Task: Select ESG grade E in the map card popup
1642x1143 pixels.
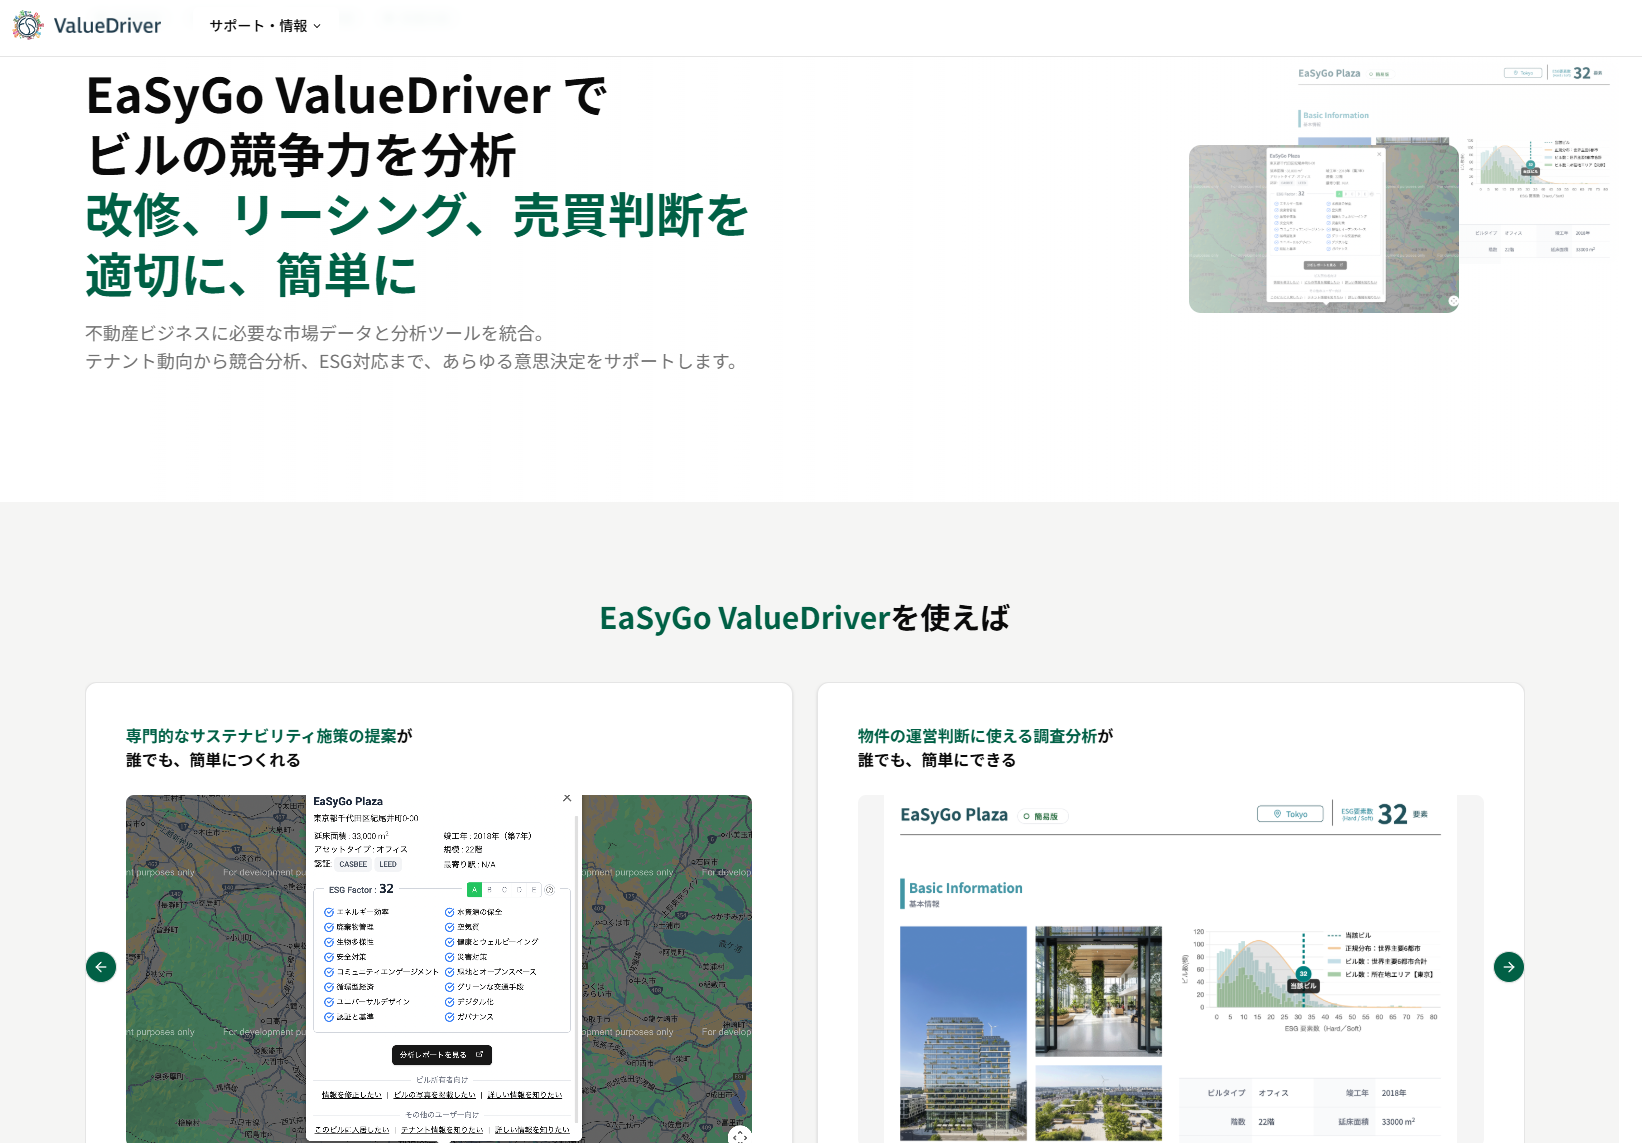Action: click(x=534, y=889)
